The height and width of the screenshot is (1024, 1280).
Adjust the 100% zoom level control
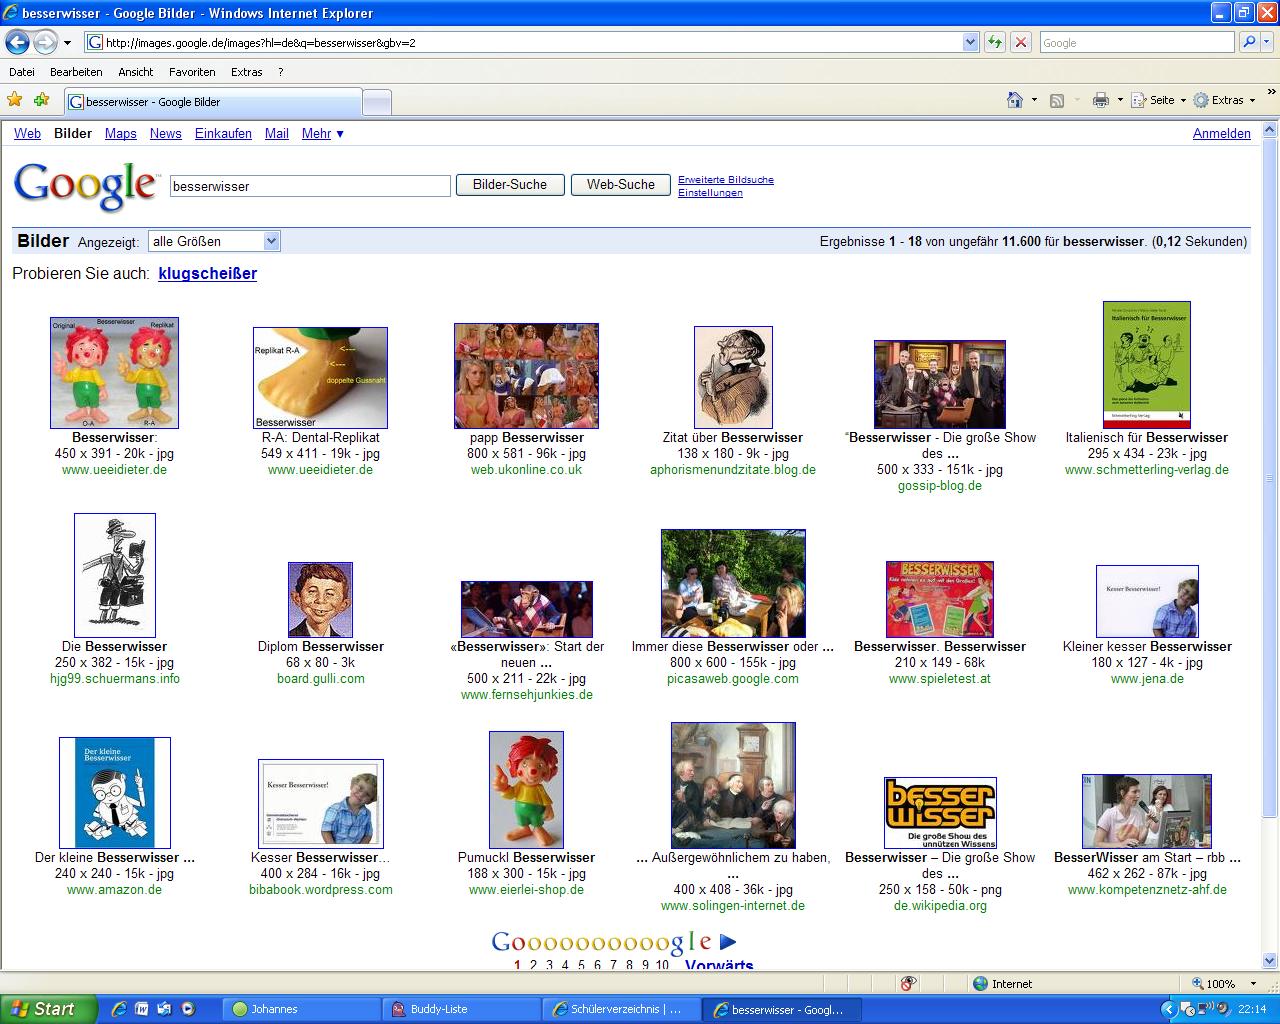pos(1220,983)
